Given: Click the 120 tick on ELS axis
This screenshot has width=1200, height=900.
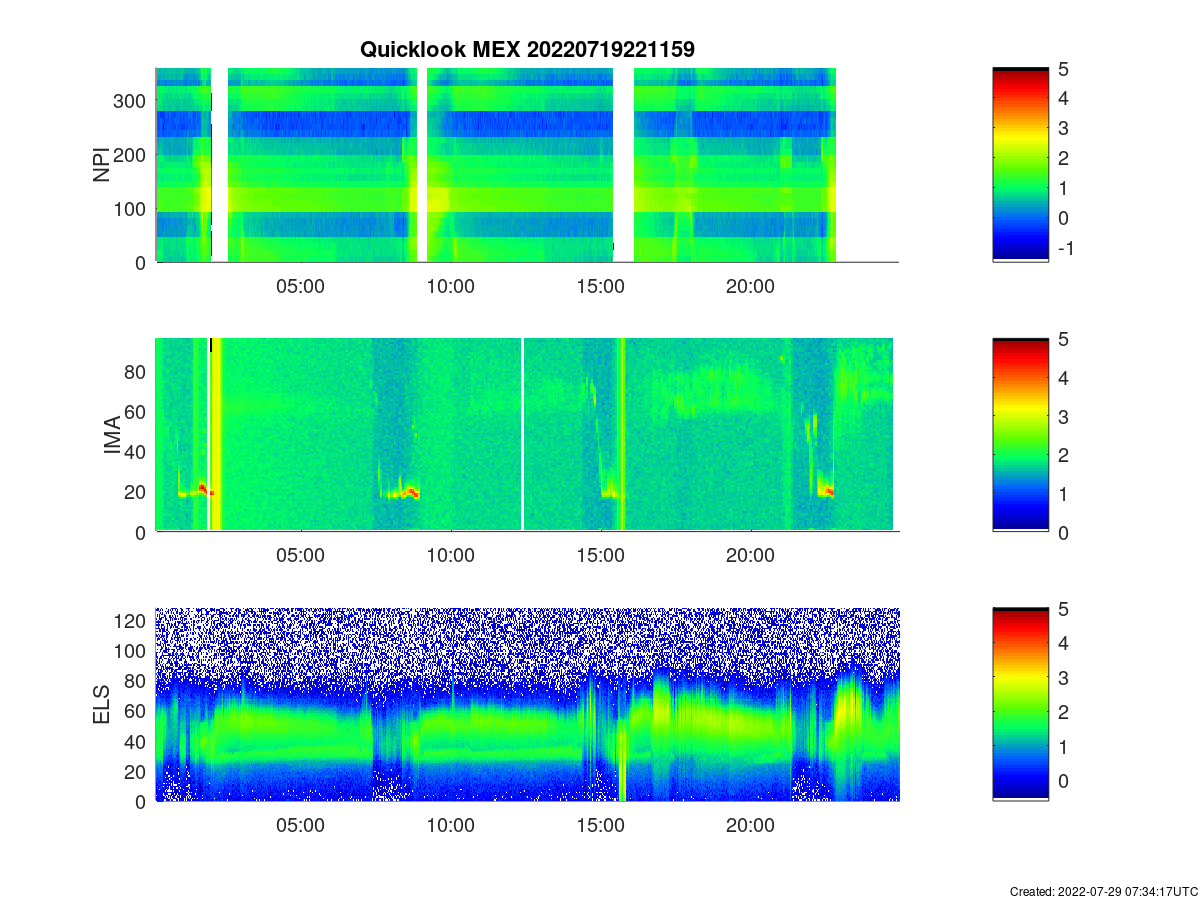Looking at the screenshot, I should (x=132, y=621).
